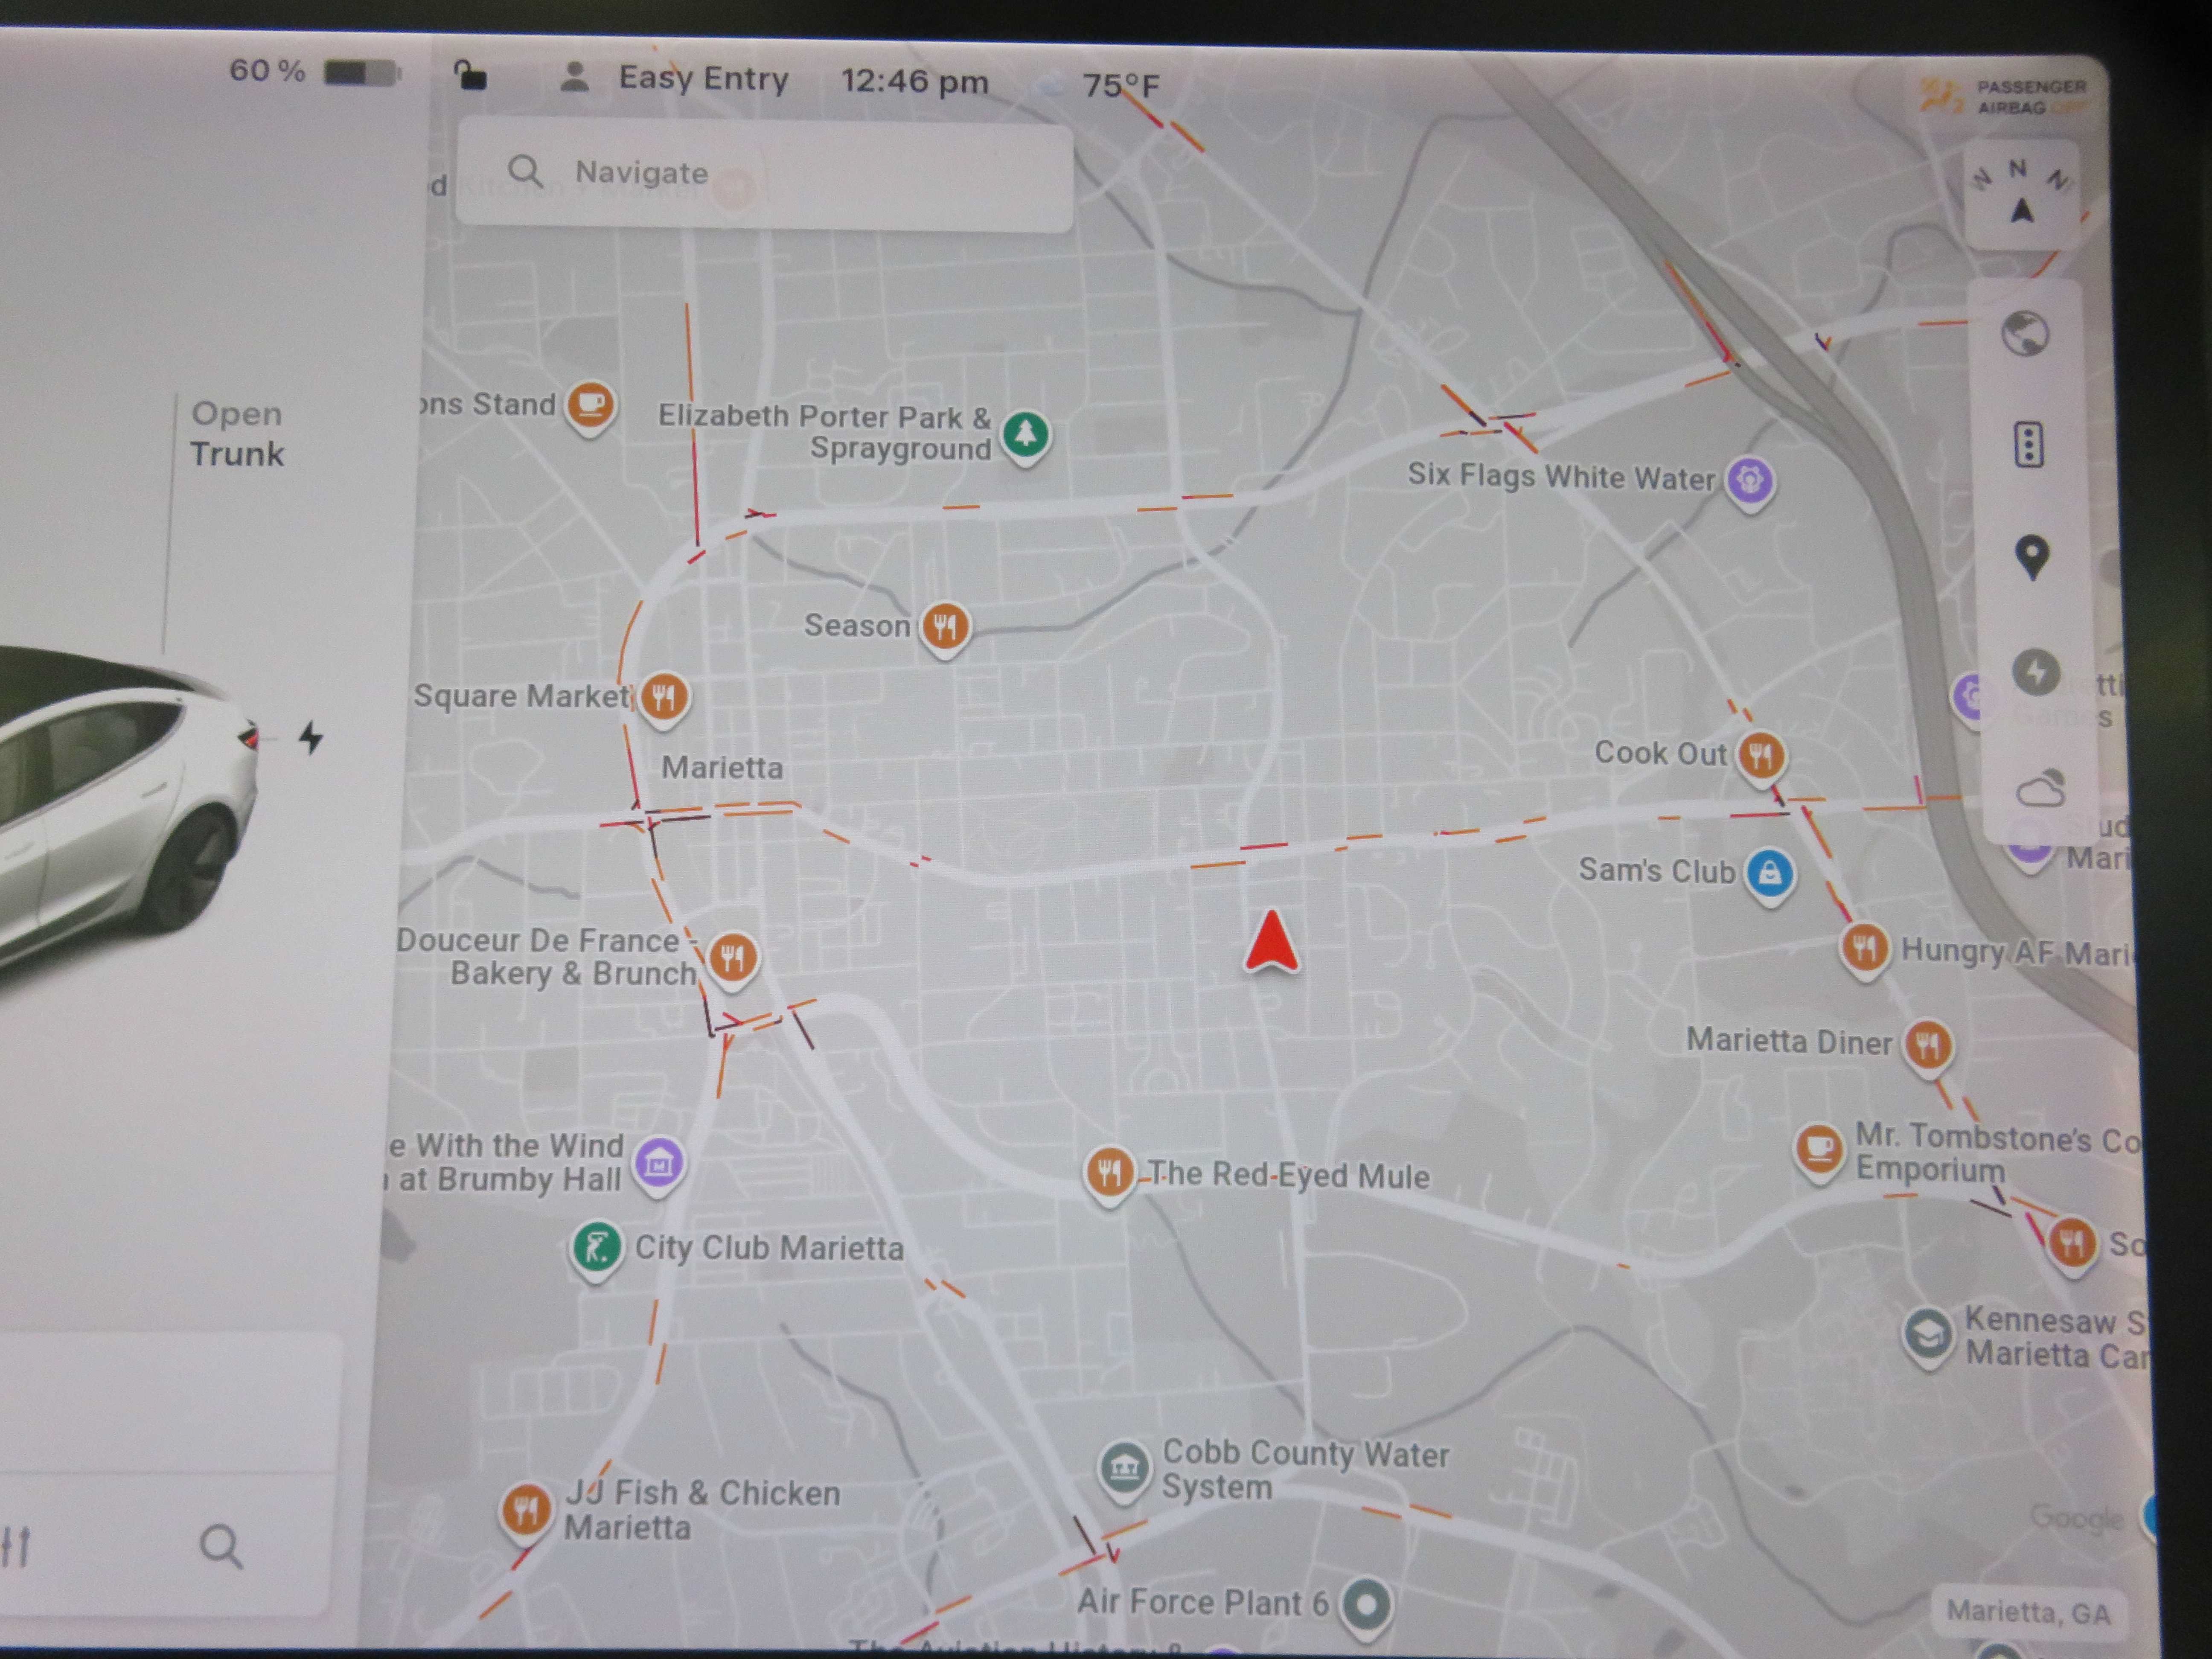Select the Cook Out restaurant pin

tap(1761, 756)
